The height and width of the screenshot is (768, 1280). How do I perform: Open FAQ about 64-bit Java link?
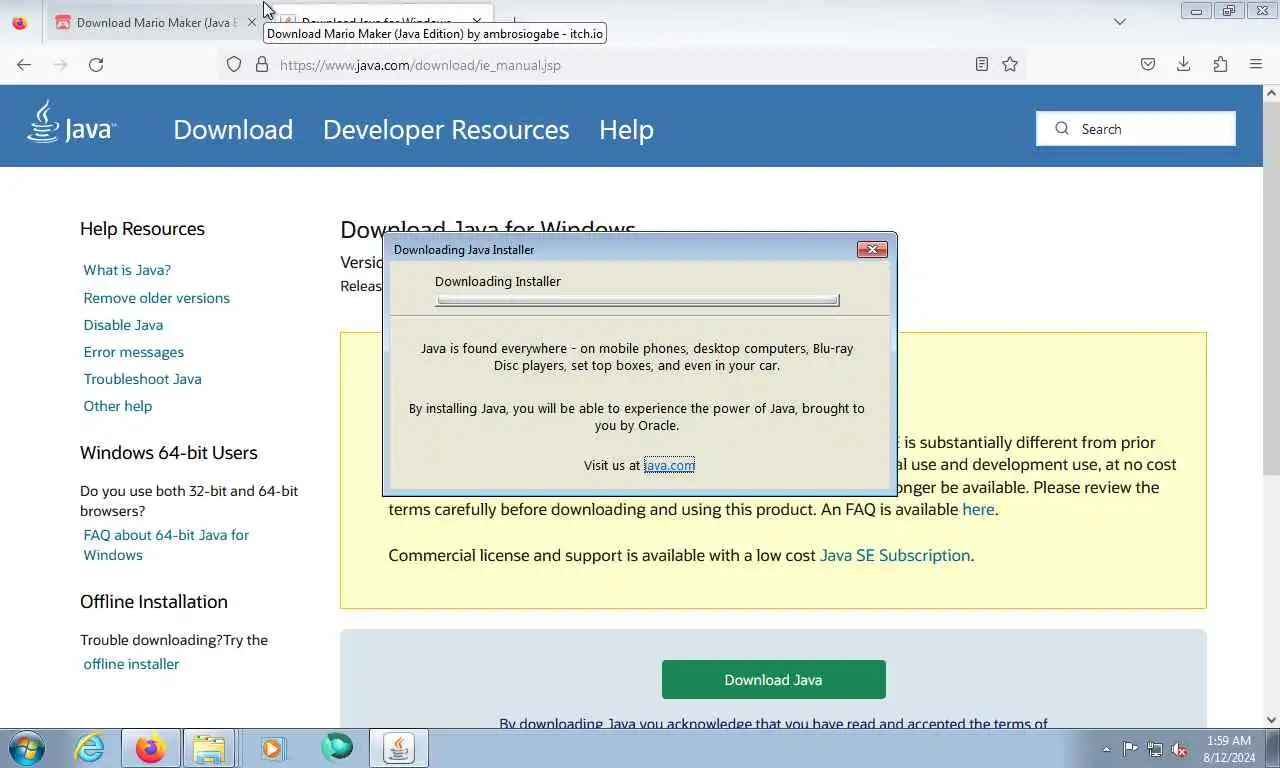pos(166,545)
